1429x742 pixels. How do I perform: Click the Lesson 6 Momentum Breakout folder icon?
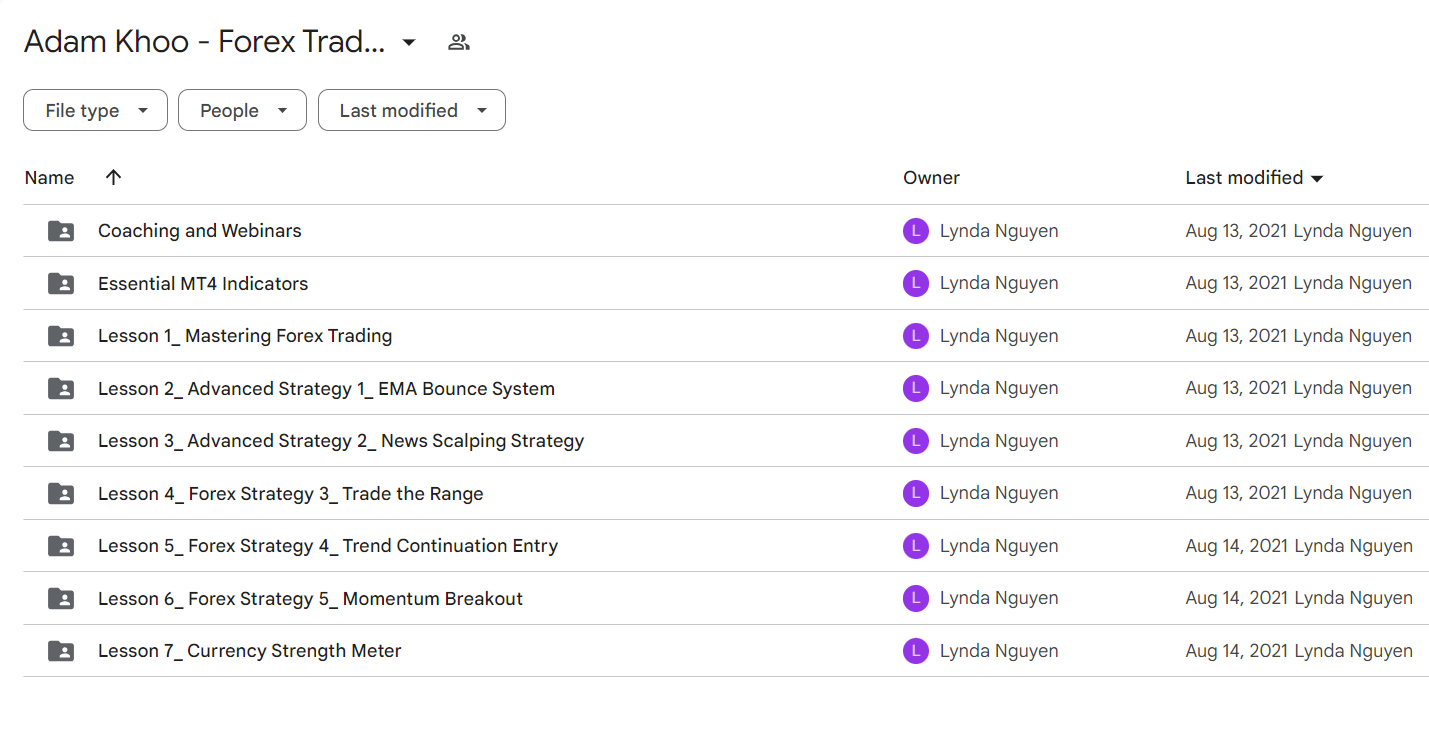(x=61, y=599)
